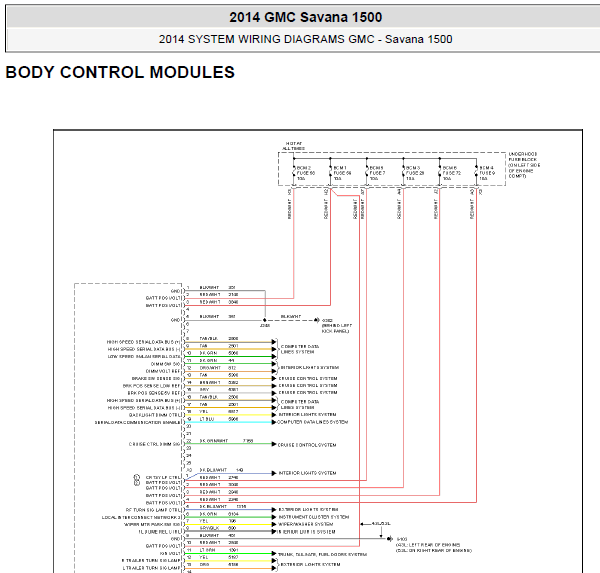Select "RF TURN SIG LAMP CTRL" label
Viewport: 600px width, 573px height.
pos(153,510)
